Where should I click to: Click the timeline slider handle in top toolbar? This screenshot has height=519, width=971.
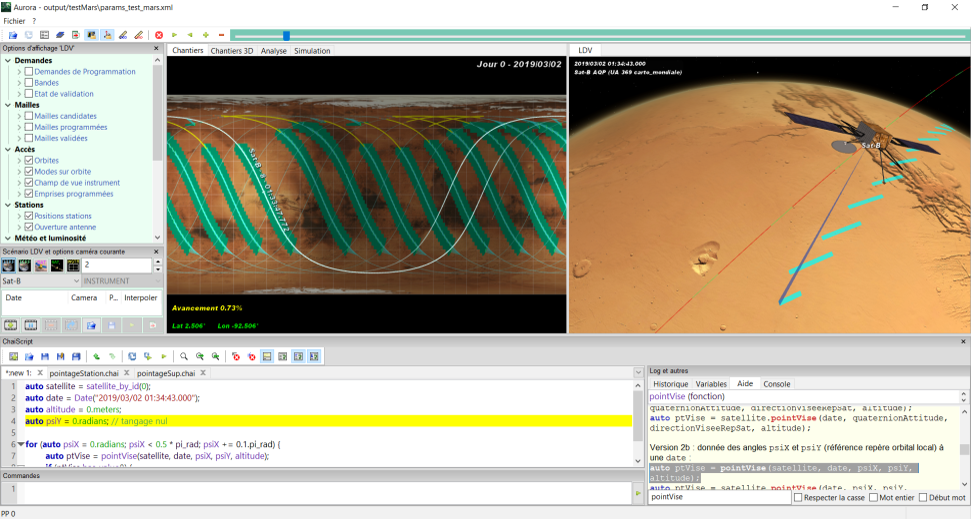pos(286,35)
